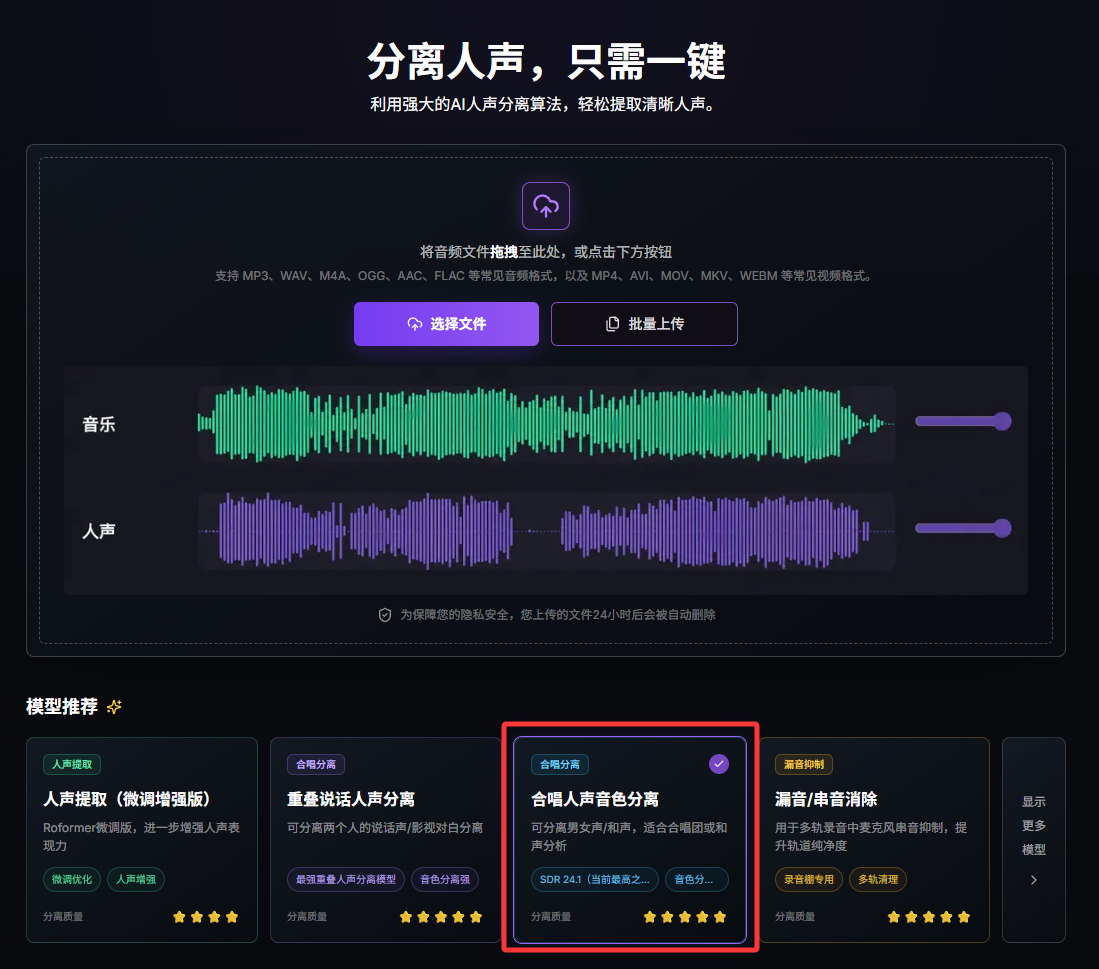Screen dimensions: 1099x969
Task: Click the shield privacy icon
Action: pyautogui.click(x=385, y=615)
